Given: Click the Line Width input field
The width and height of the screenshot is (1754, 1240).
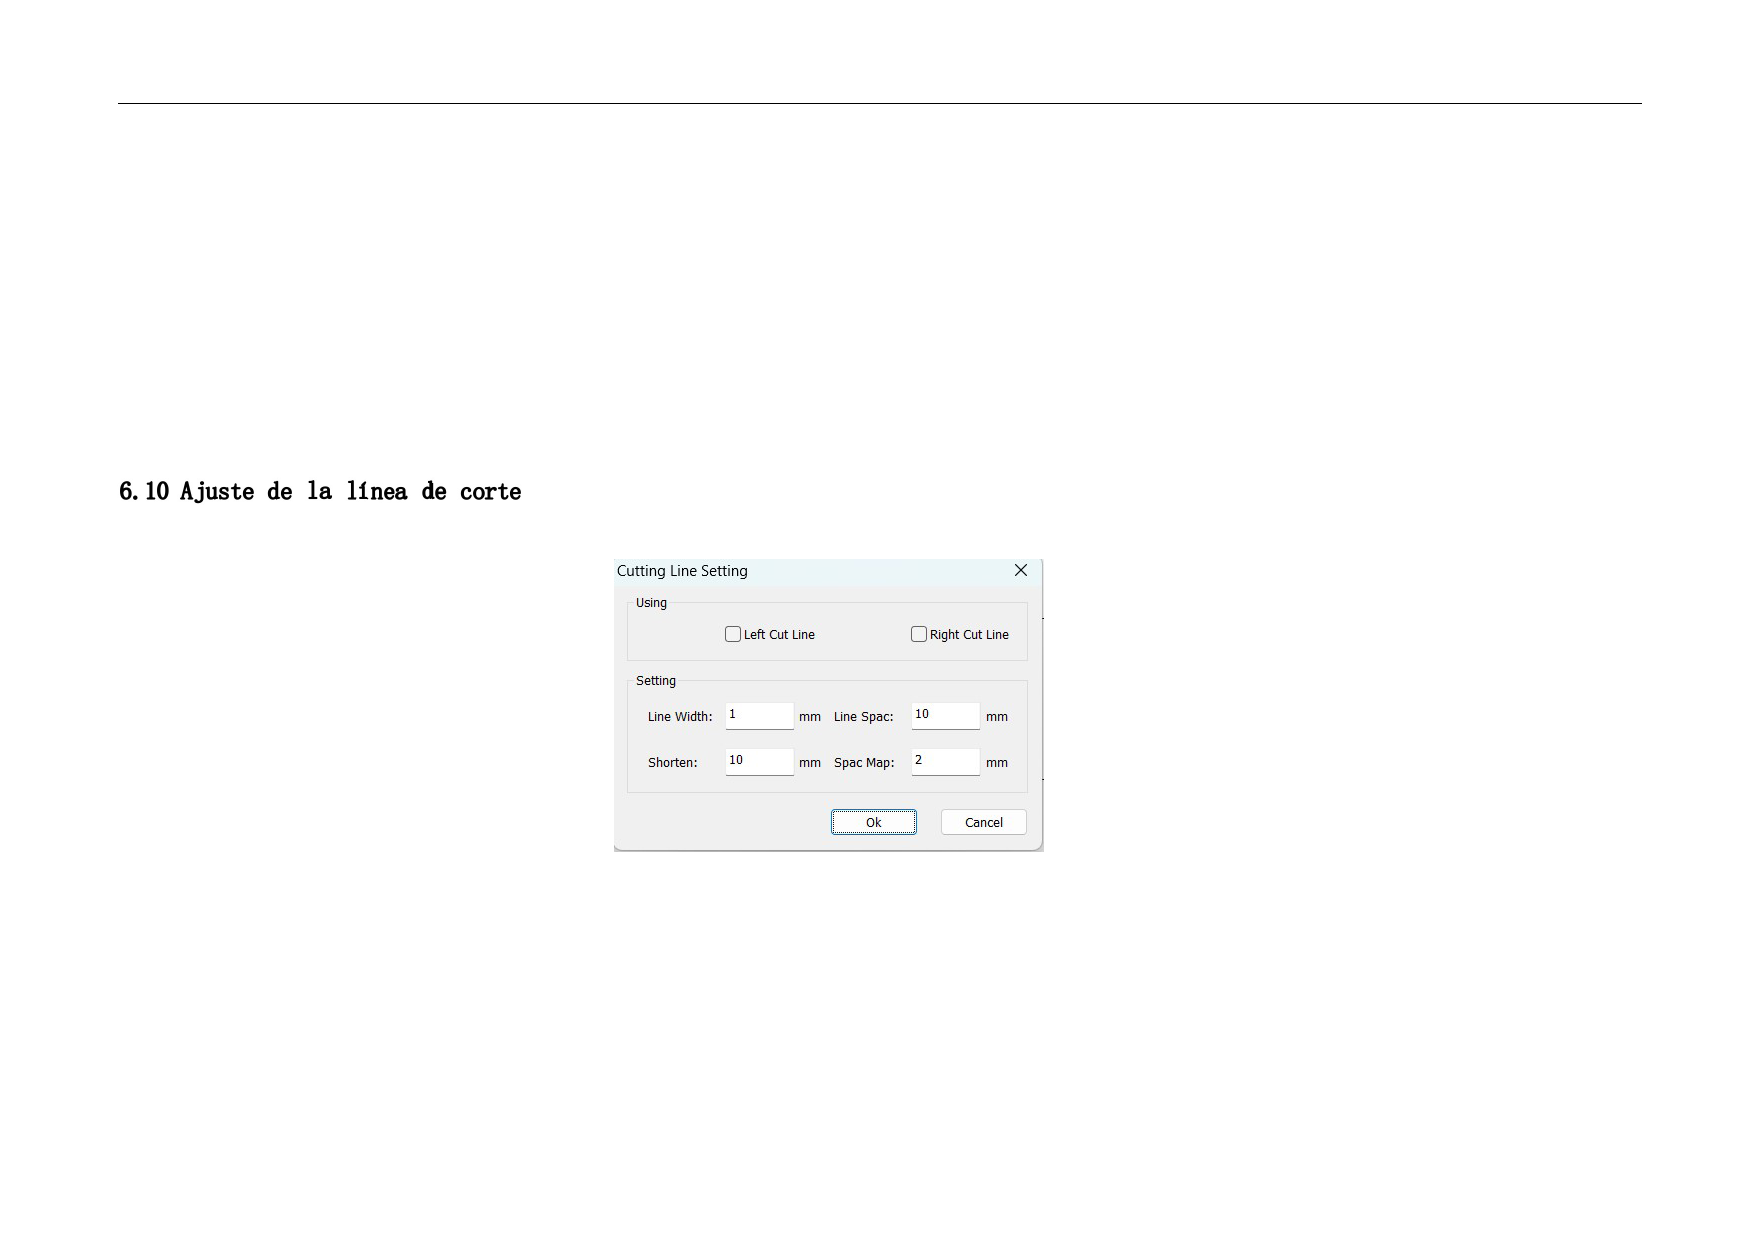Looking at the screenshot, I should point(759,716).
